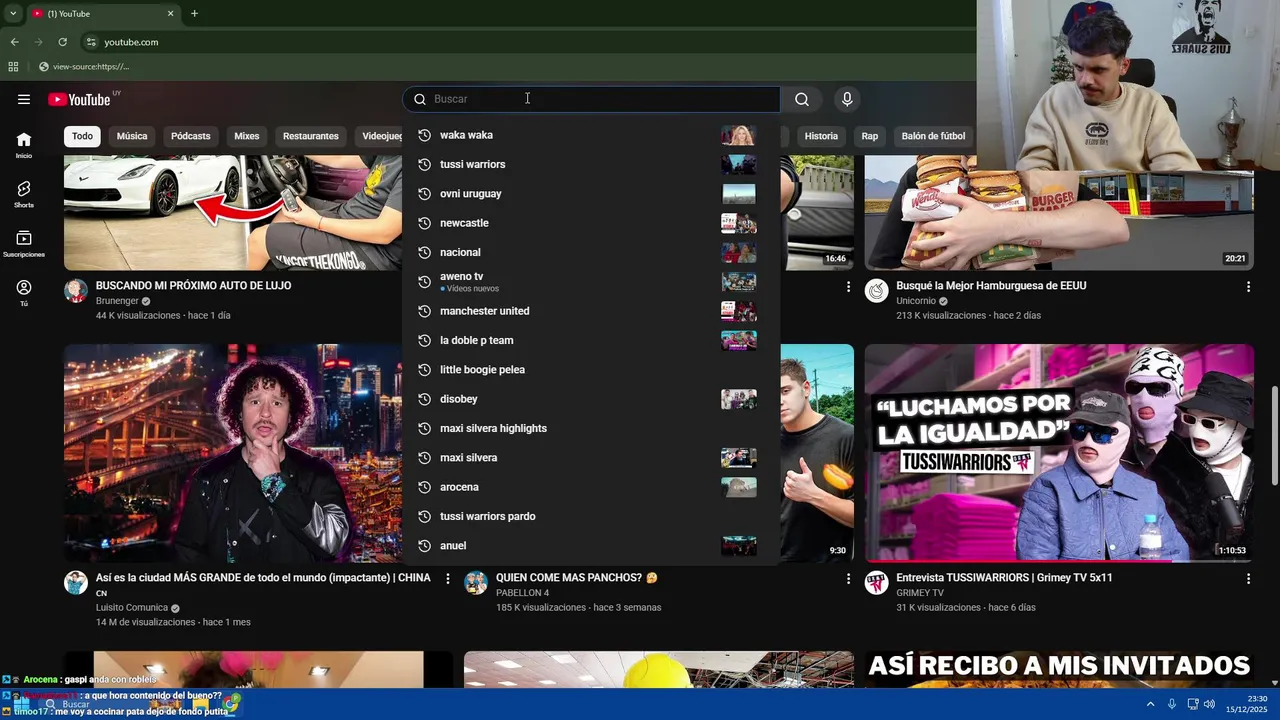
Task: Go back with the browser back arrow
Action: point(15,42)
